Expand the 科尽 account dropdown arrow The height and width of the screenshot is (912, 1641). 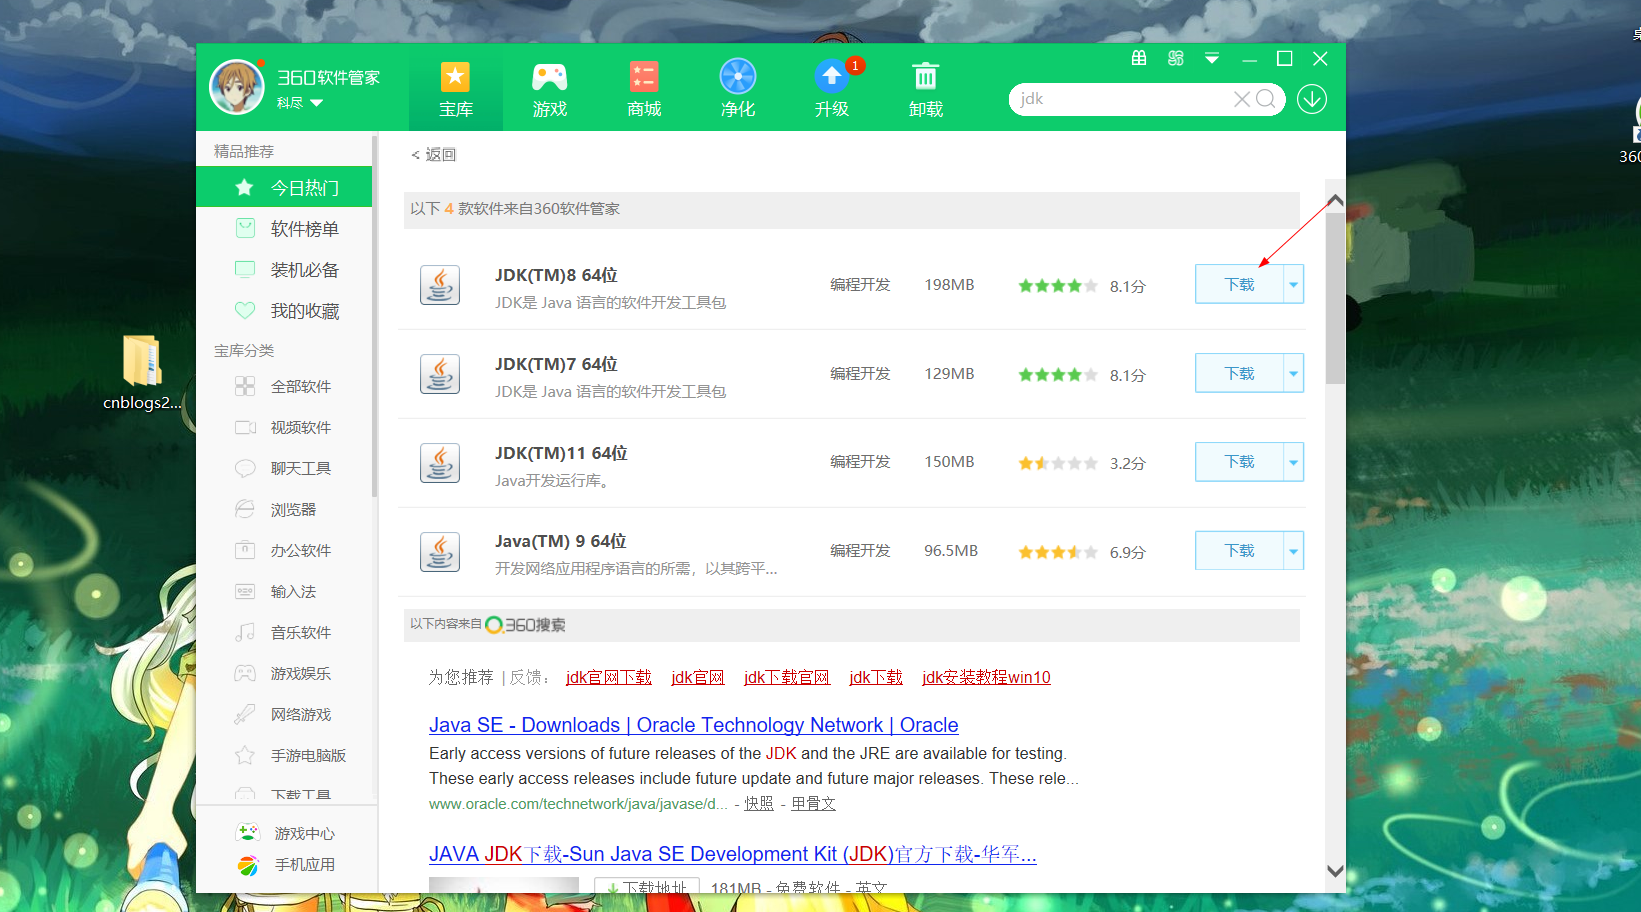(x=317, y=103)
